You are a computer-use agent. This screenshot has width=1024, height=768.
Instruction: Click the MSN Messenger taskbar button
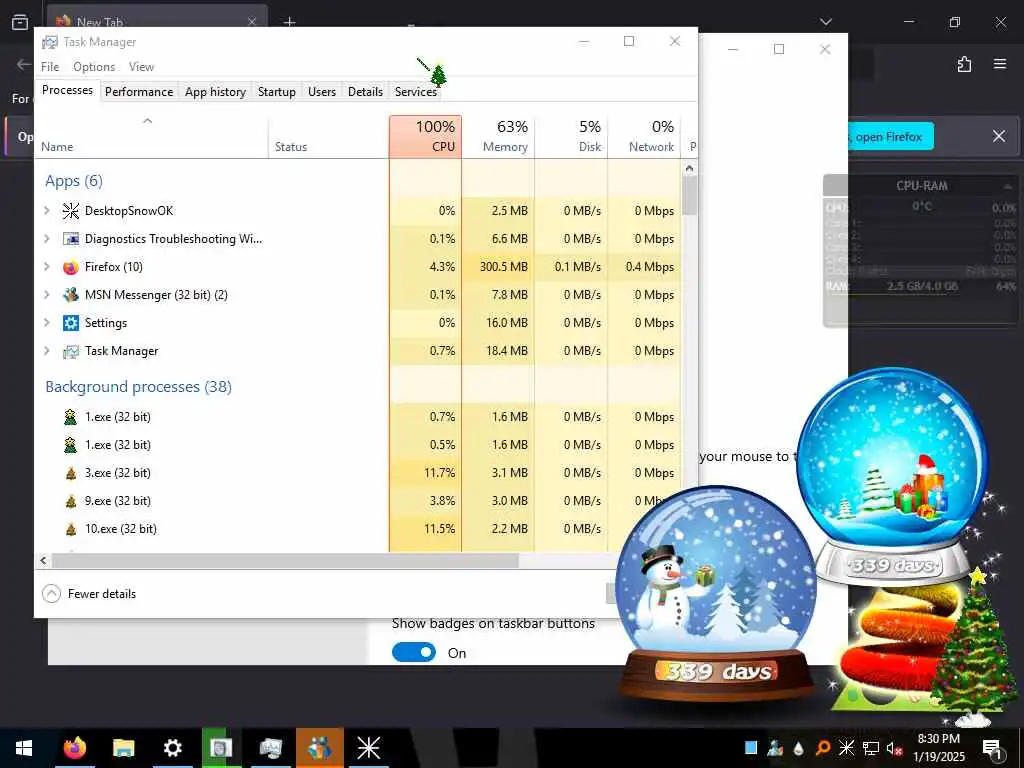[x=319, y=748]
